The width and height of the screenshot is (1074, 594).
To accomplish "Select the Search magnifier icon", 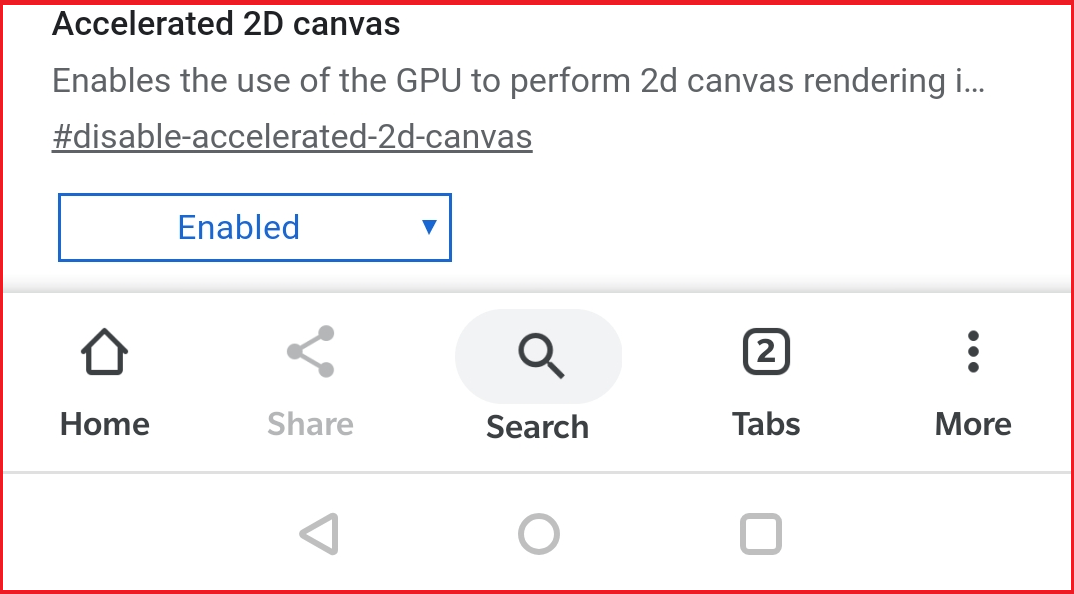I will click(x=540, y=356).
